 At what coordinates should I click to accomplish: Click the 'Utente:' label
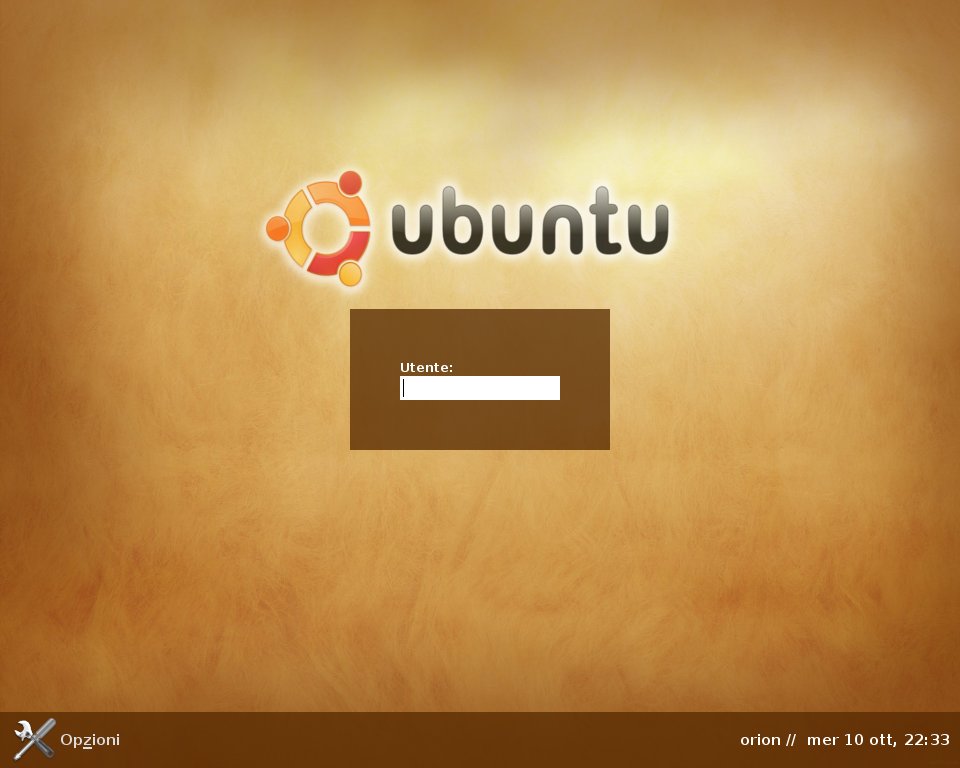(x=426, y=367)
